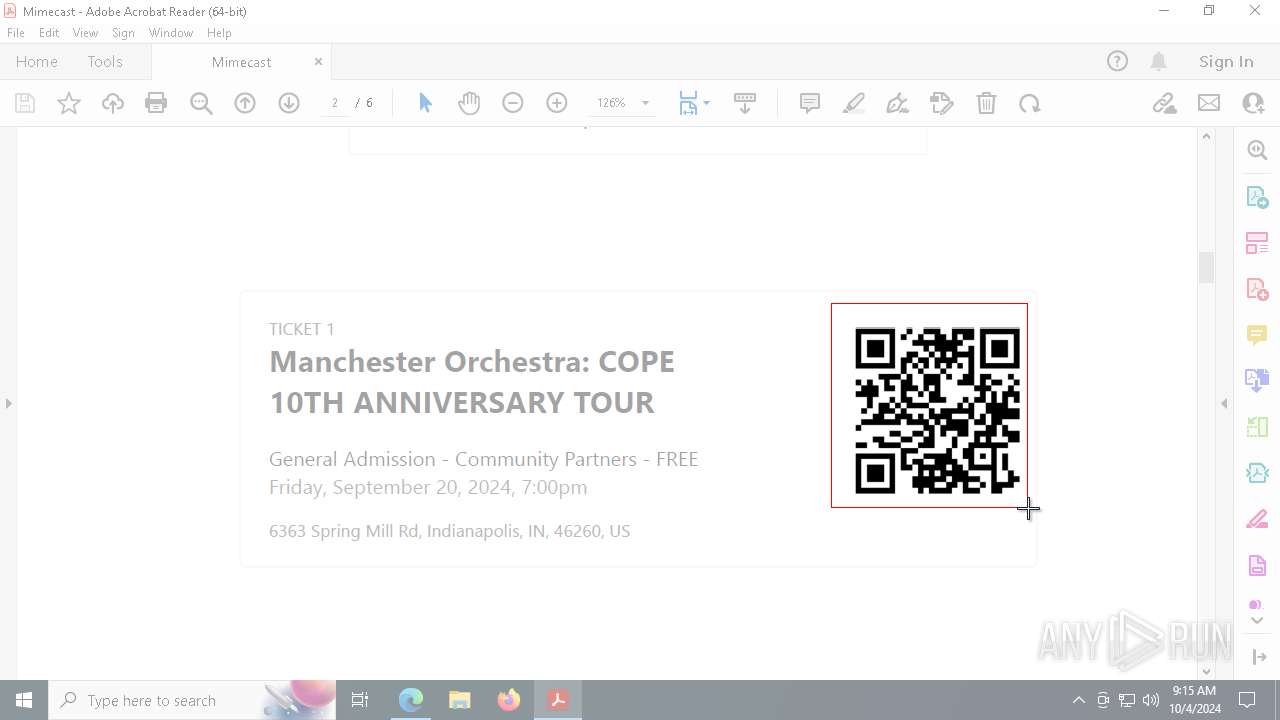Switch to the Tools tab
This screenshot has height=720, width=1280.
(105, 62)
